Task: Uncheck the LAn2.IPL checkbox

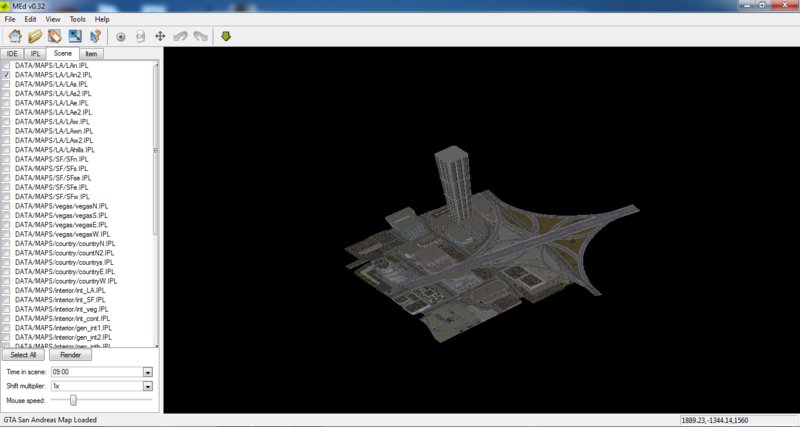Action: [x=6, y=74]
